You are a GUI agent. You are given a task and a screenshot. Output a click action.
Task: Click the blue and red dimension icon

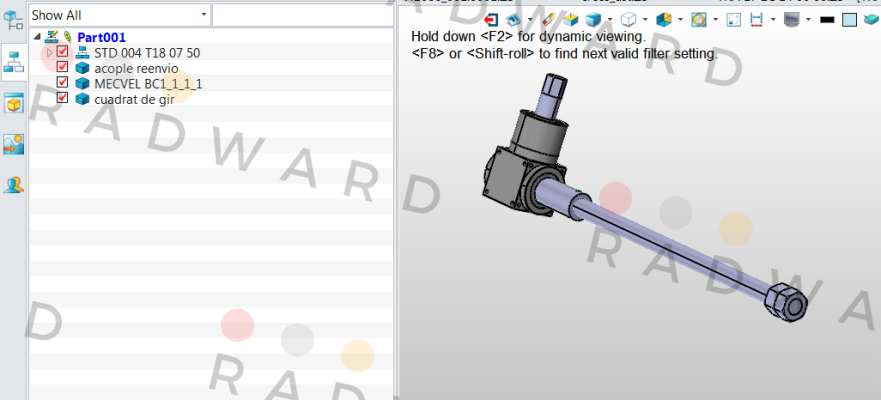[x=756, y=20]
